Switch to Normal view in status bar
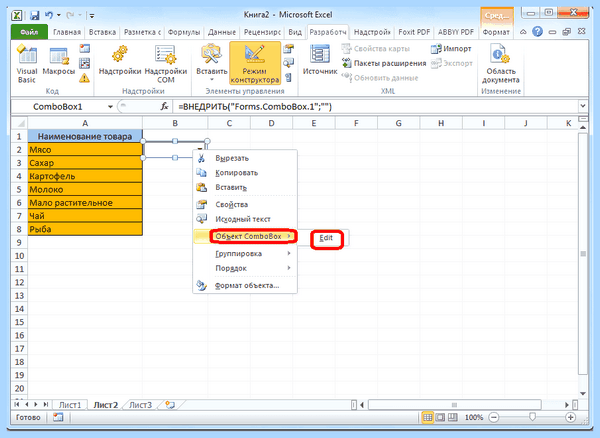The height and width of the screenshot is (438, 600). [x=427, y=417]
